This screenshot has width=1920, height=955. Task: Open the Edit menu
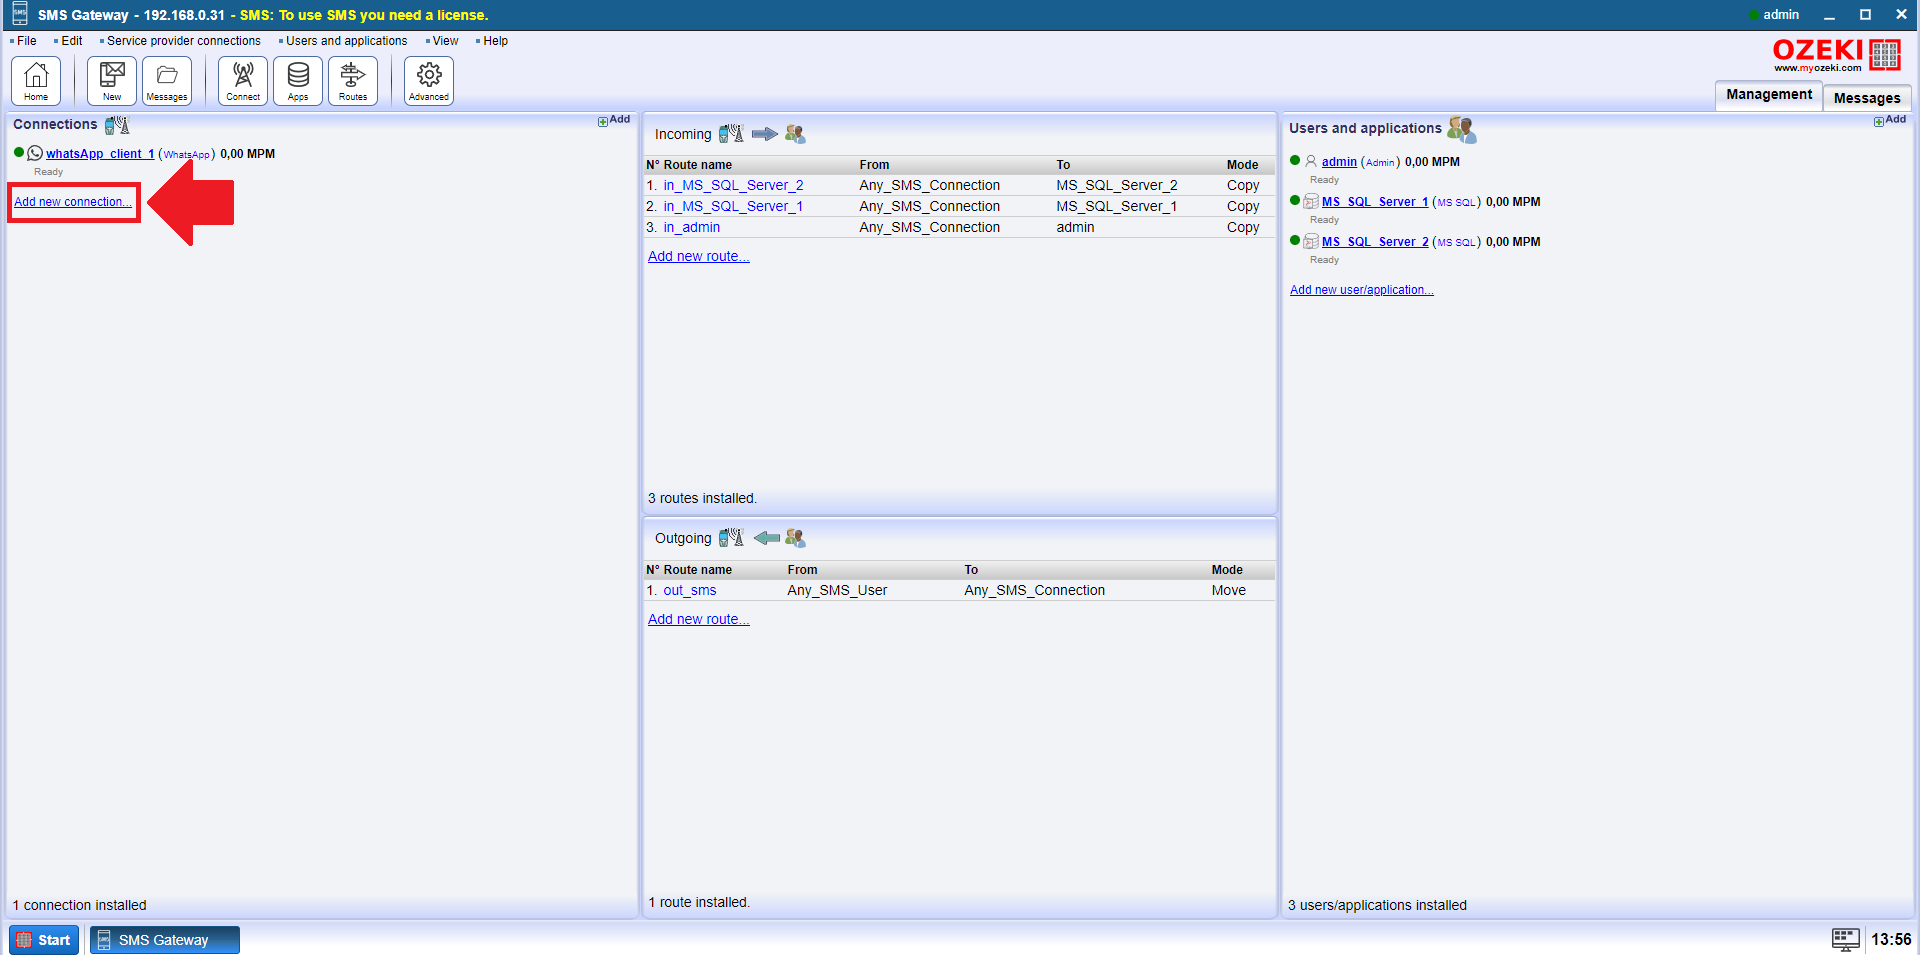[x=72, y=41]
